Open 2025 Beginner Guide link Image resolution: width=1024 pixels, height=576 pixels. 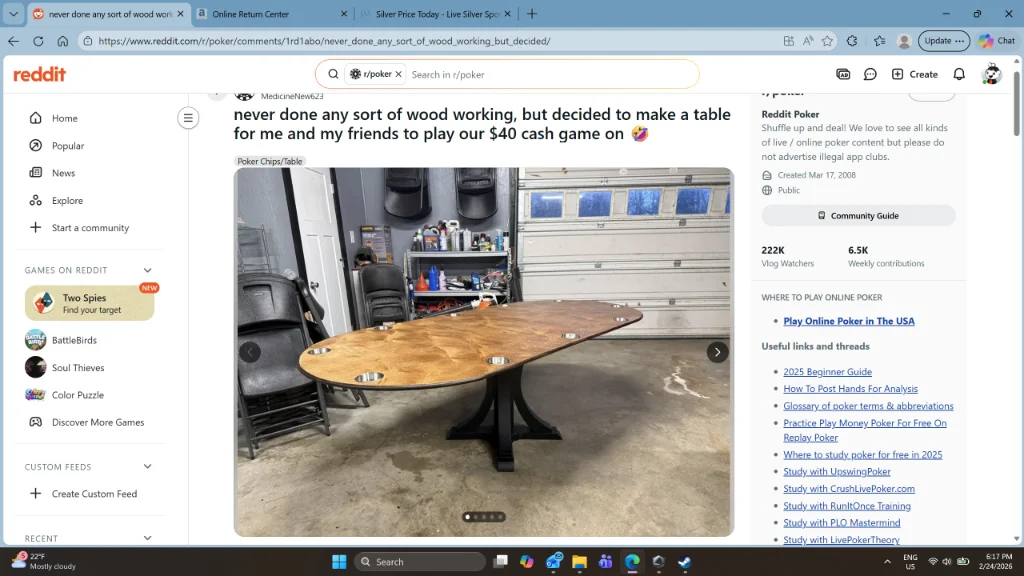[827, 372]
